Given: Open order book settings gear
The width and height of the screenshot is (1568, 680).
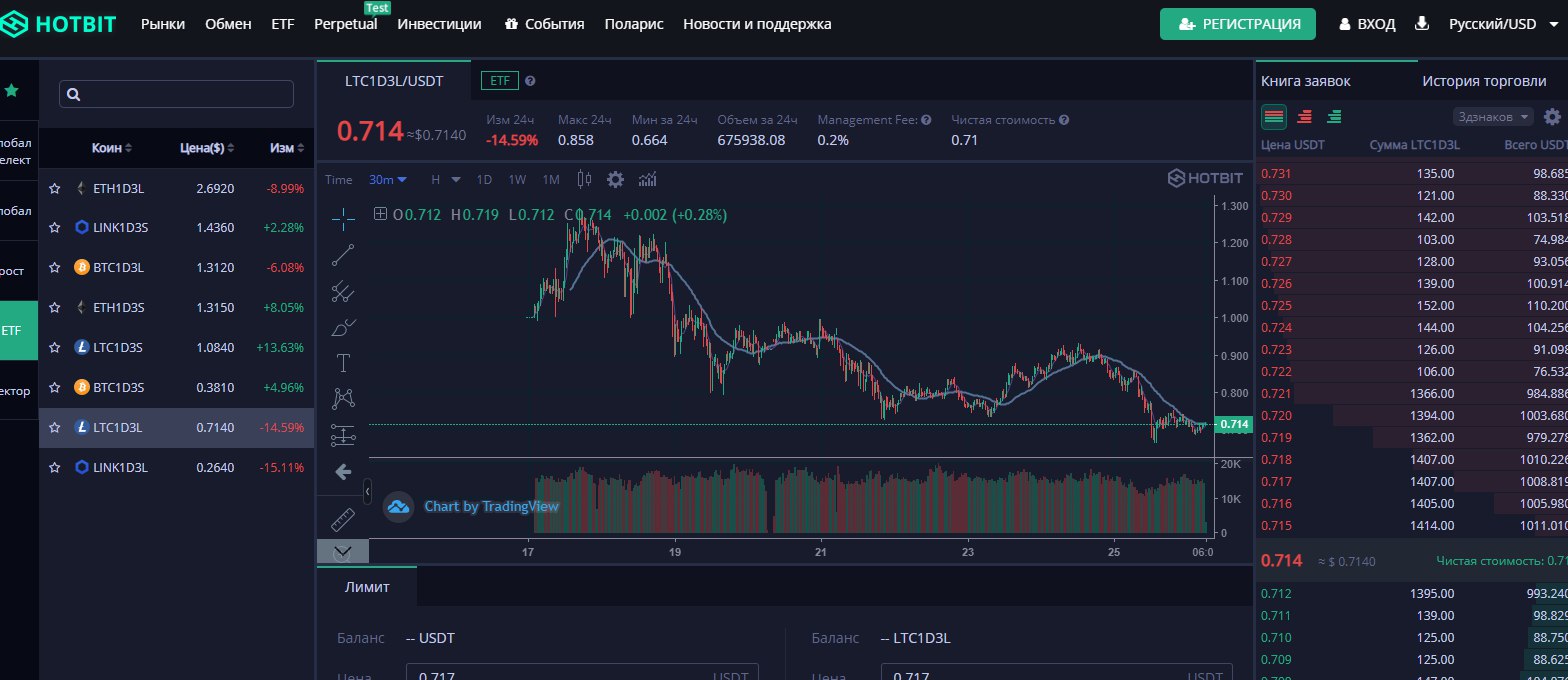Looking at the screenshot, I should (1552, 117).
